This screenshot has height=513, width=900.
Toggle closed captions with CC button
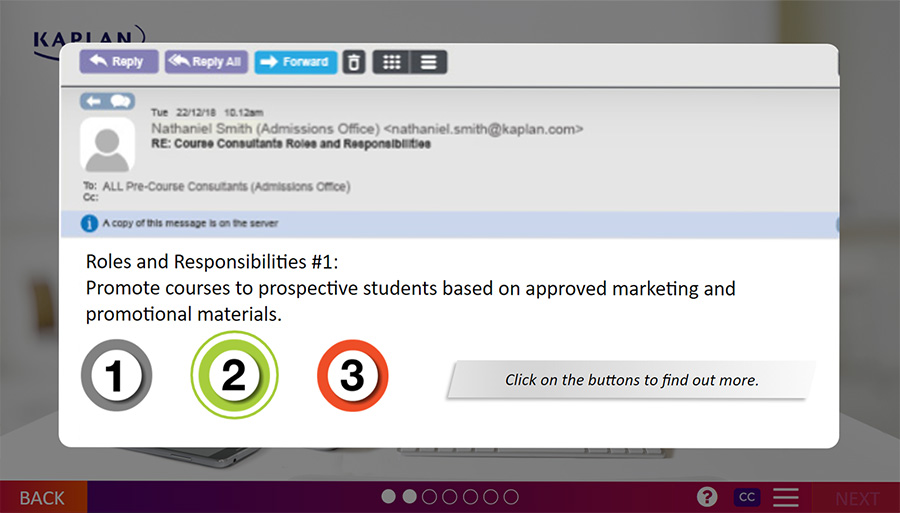point(745,497)
